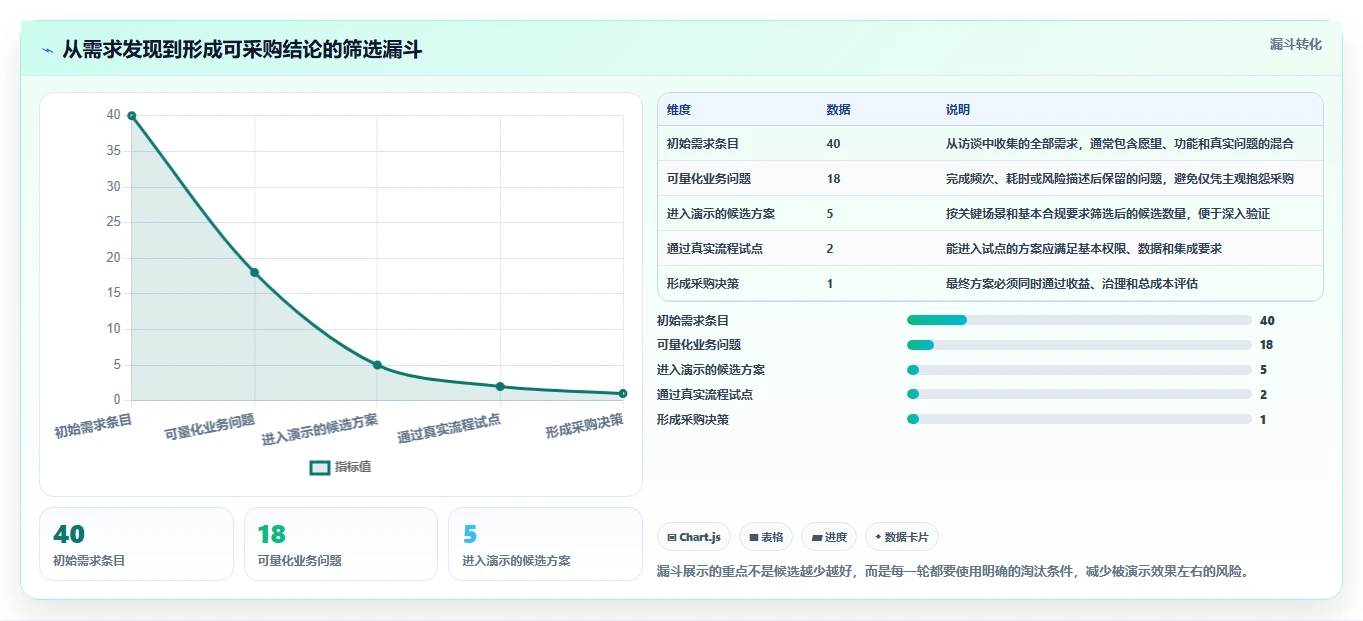
Task: Click the 形成采购决策 progress bar
Action: 1079,419
